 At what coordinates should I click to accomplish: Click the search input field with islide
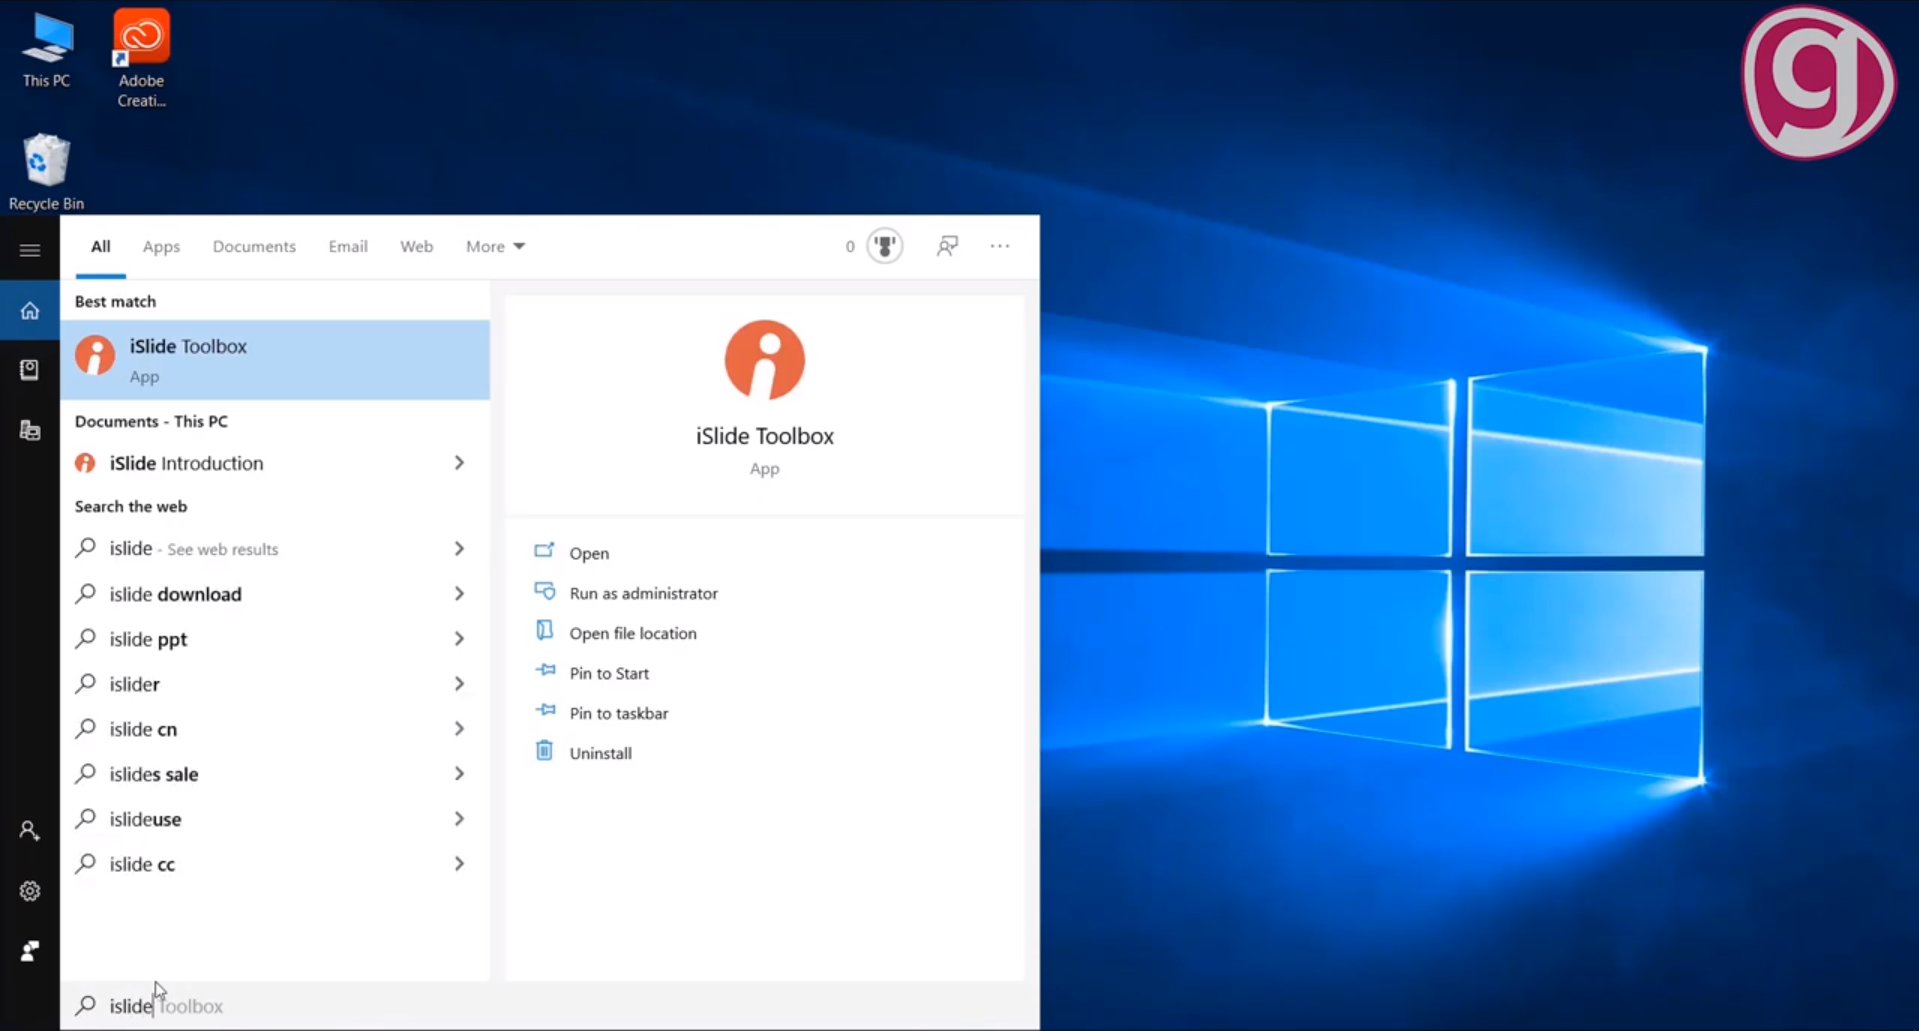(550, 1006)
